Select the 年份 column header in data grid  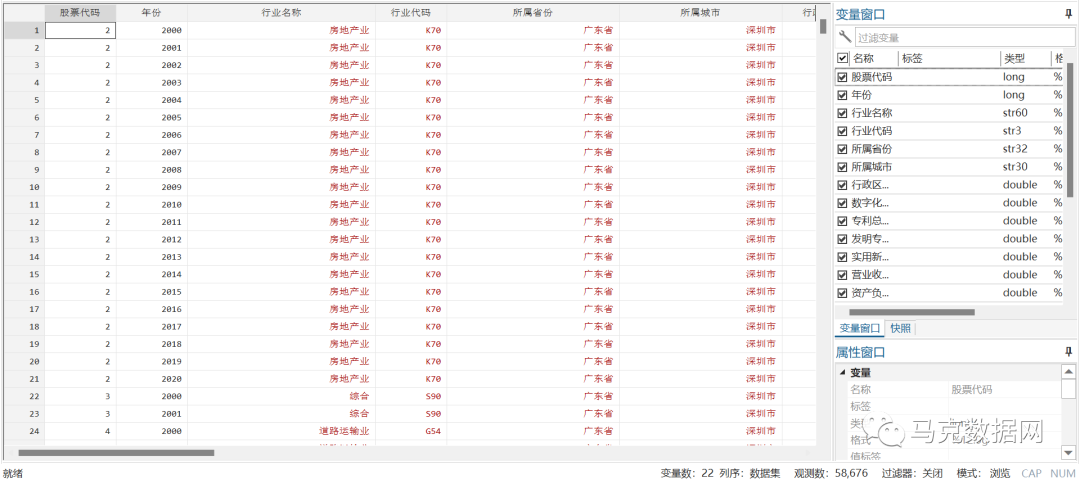tap(152, 13)
